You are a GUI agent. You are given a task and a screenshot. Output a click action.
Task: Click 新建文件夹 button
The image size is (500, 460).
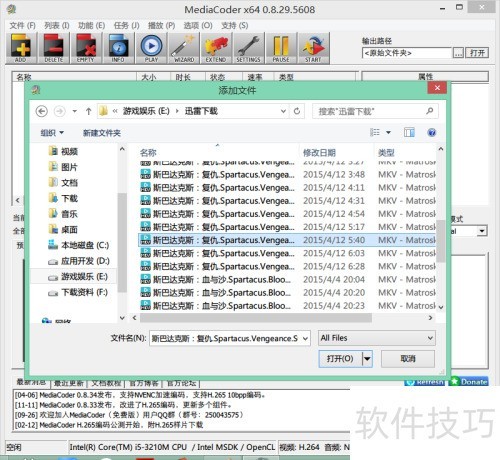click(x=102, y=133)
